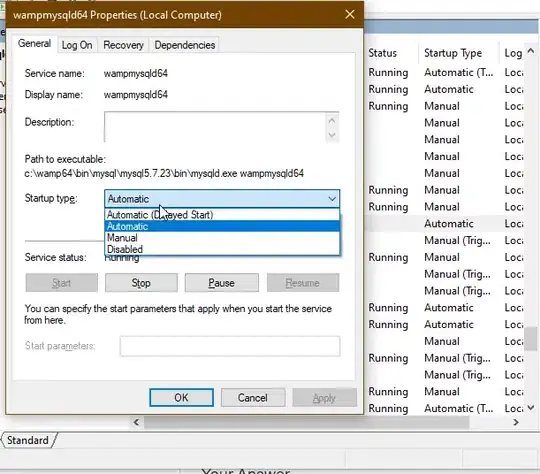This screenshot has height=474, width=540.
Task: Confirm with the OK button
Action: [181, 398]
